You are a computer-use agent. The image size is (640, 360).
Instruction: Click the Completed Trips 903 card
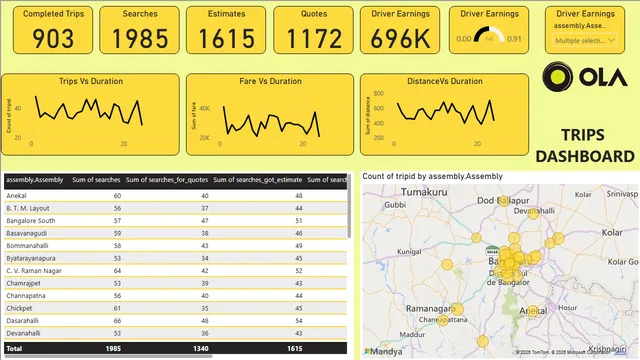point(53,30)
